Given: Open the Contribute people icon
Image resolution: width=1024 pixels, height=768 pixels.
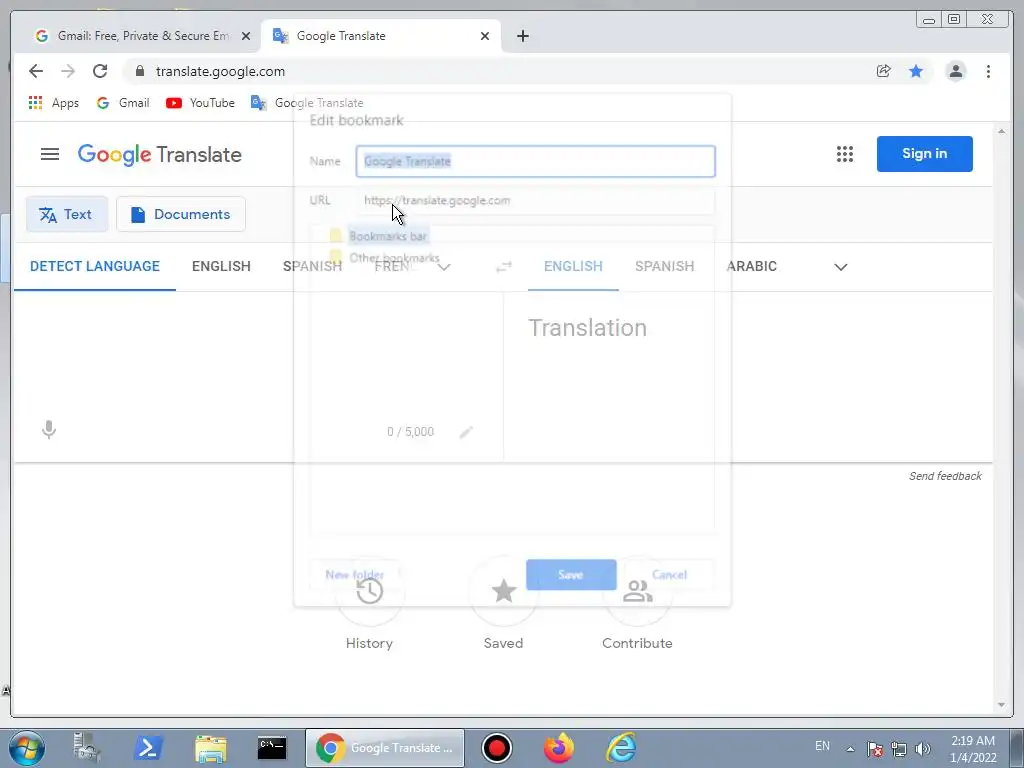Looking at the screenshot, I should (637, 592).
